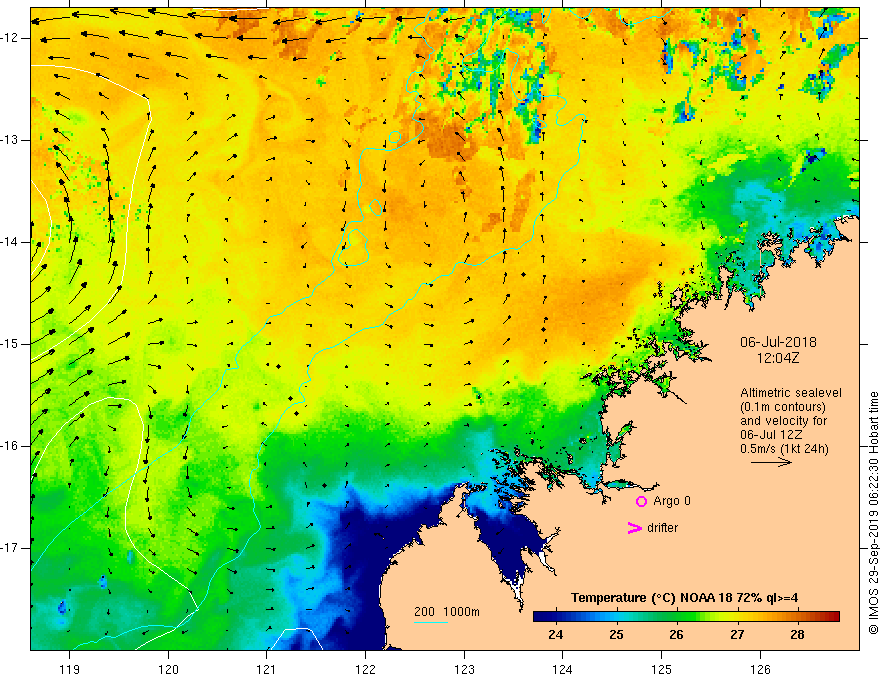The width and height of the screenshot is (880, 680).
Task: Click the magenta Argo 0 circle marker
Action: 641,501
